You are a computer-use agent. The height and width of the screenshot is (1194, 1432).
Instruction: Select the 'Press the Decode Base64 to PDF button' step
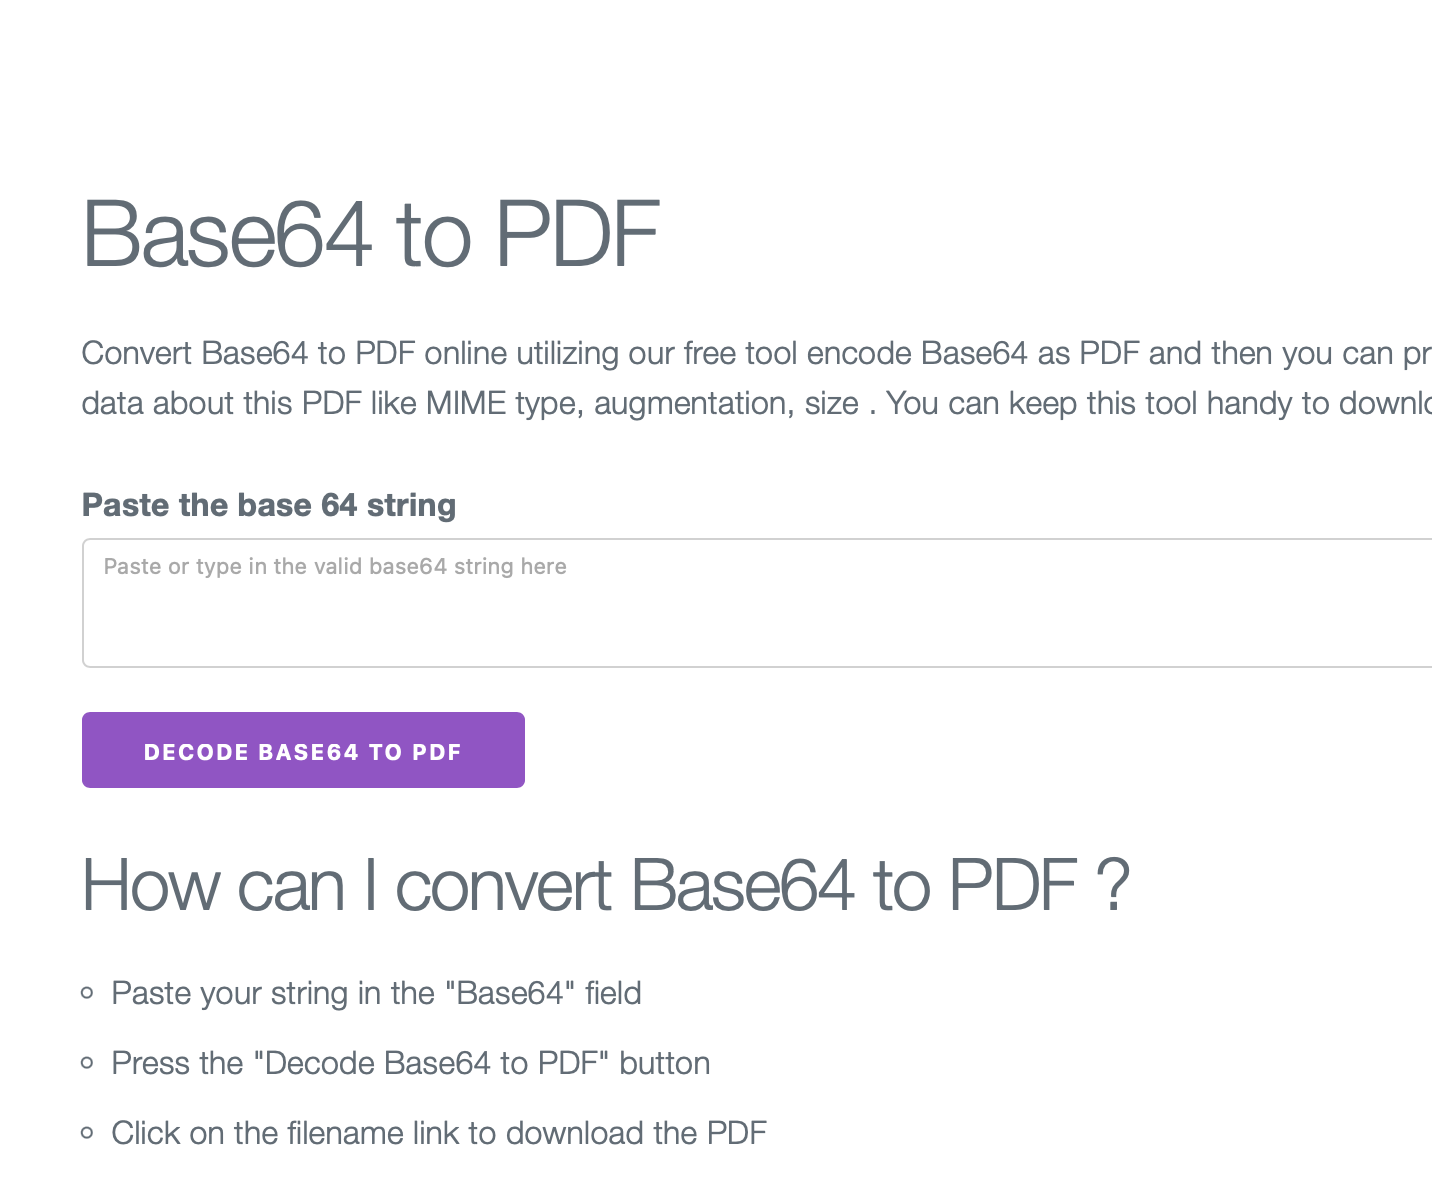pos(411,1063)
